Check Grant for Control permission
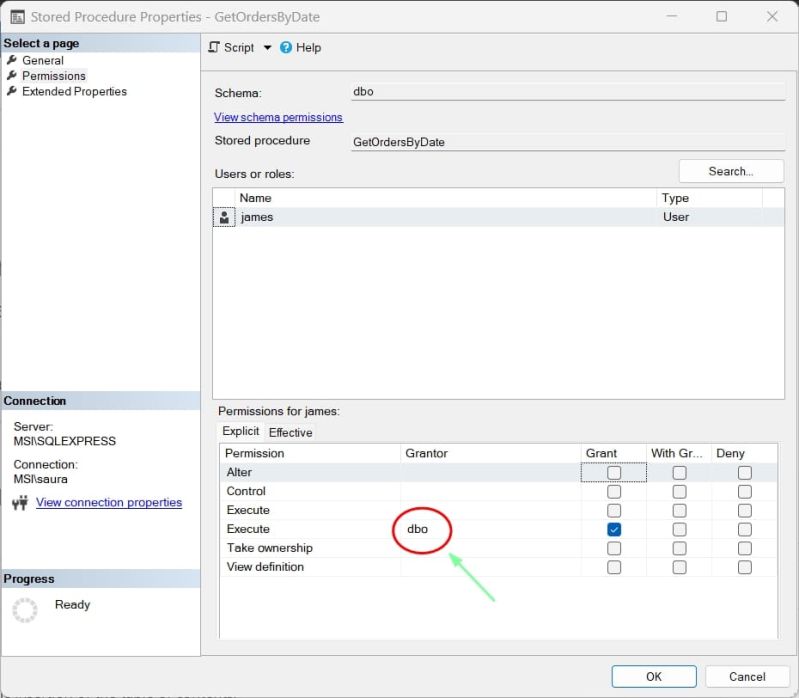This screenshot has width=799, height=698. point(614,492)
